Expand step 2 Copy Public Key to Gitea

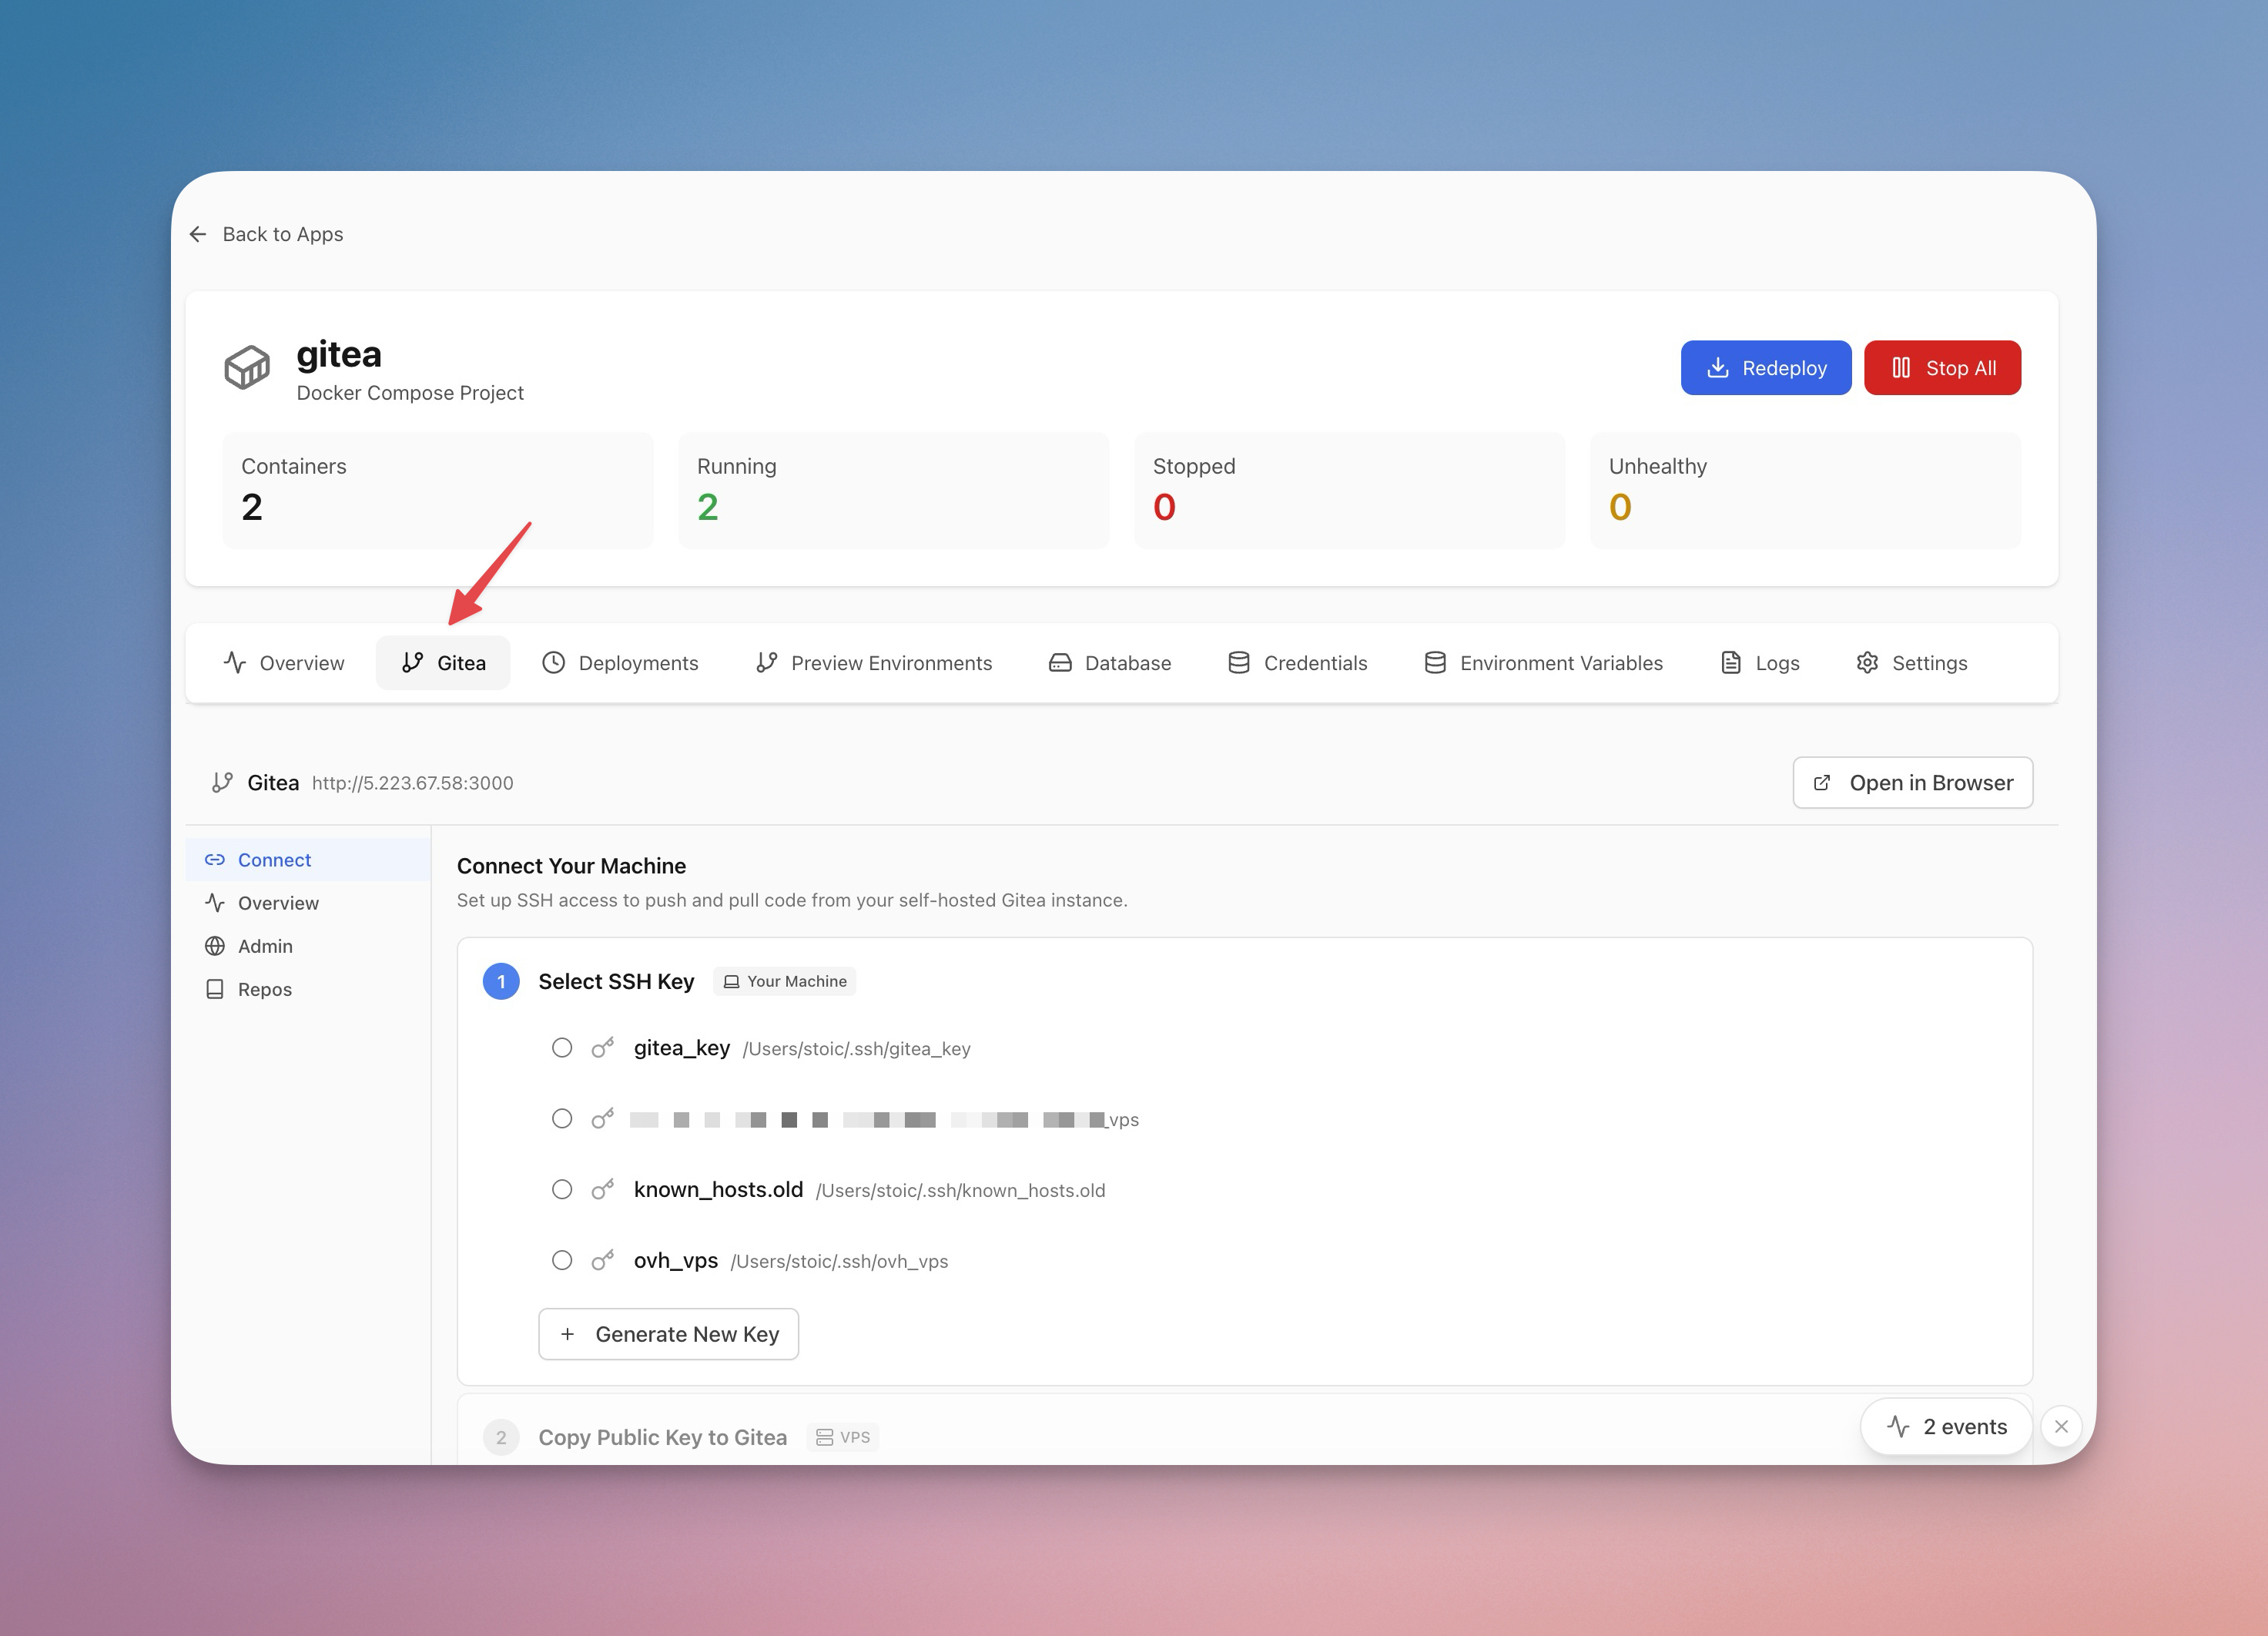(x=662, y=1437)
